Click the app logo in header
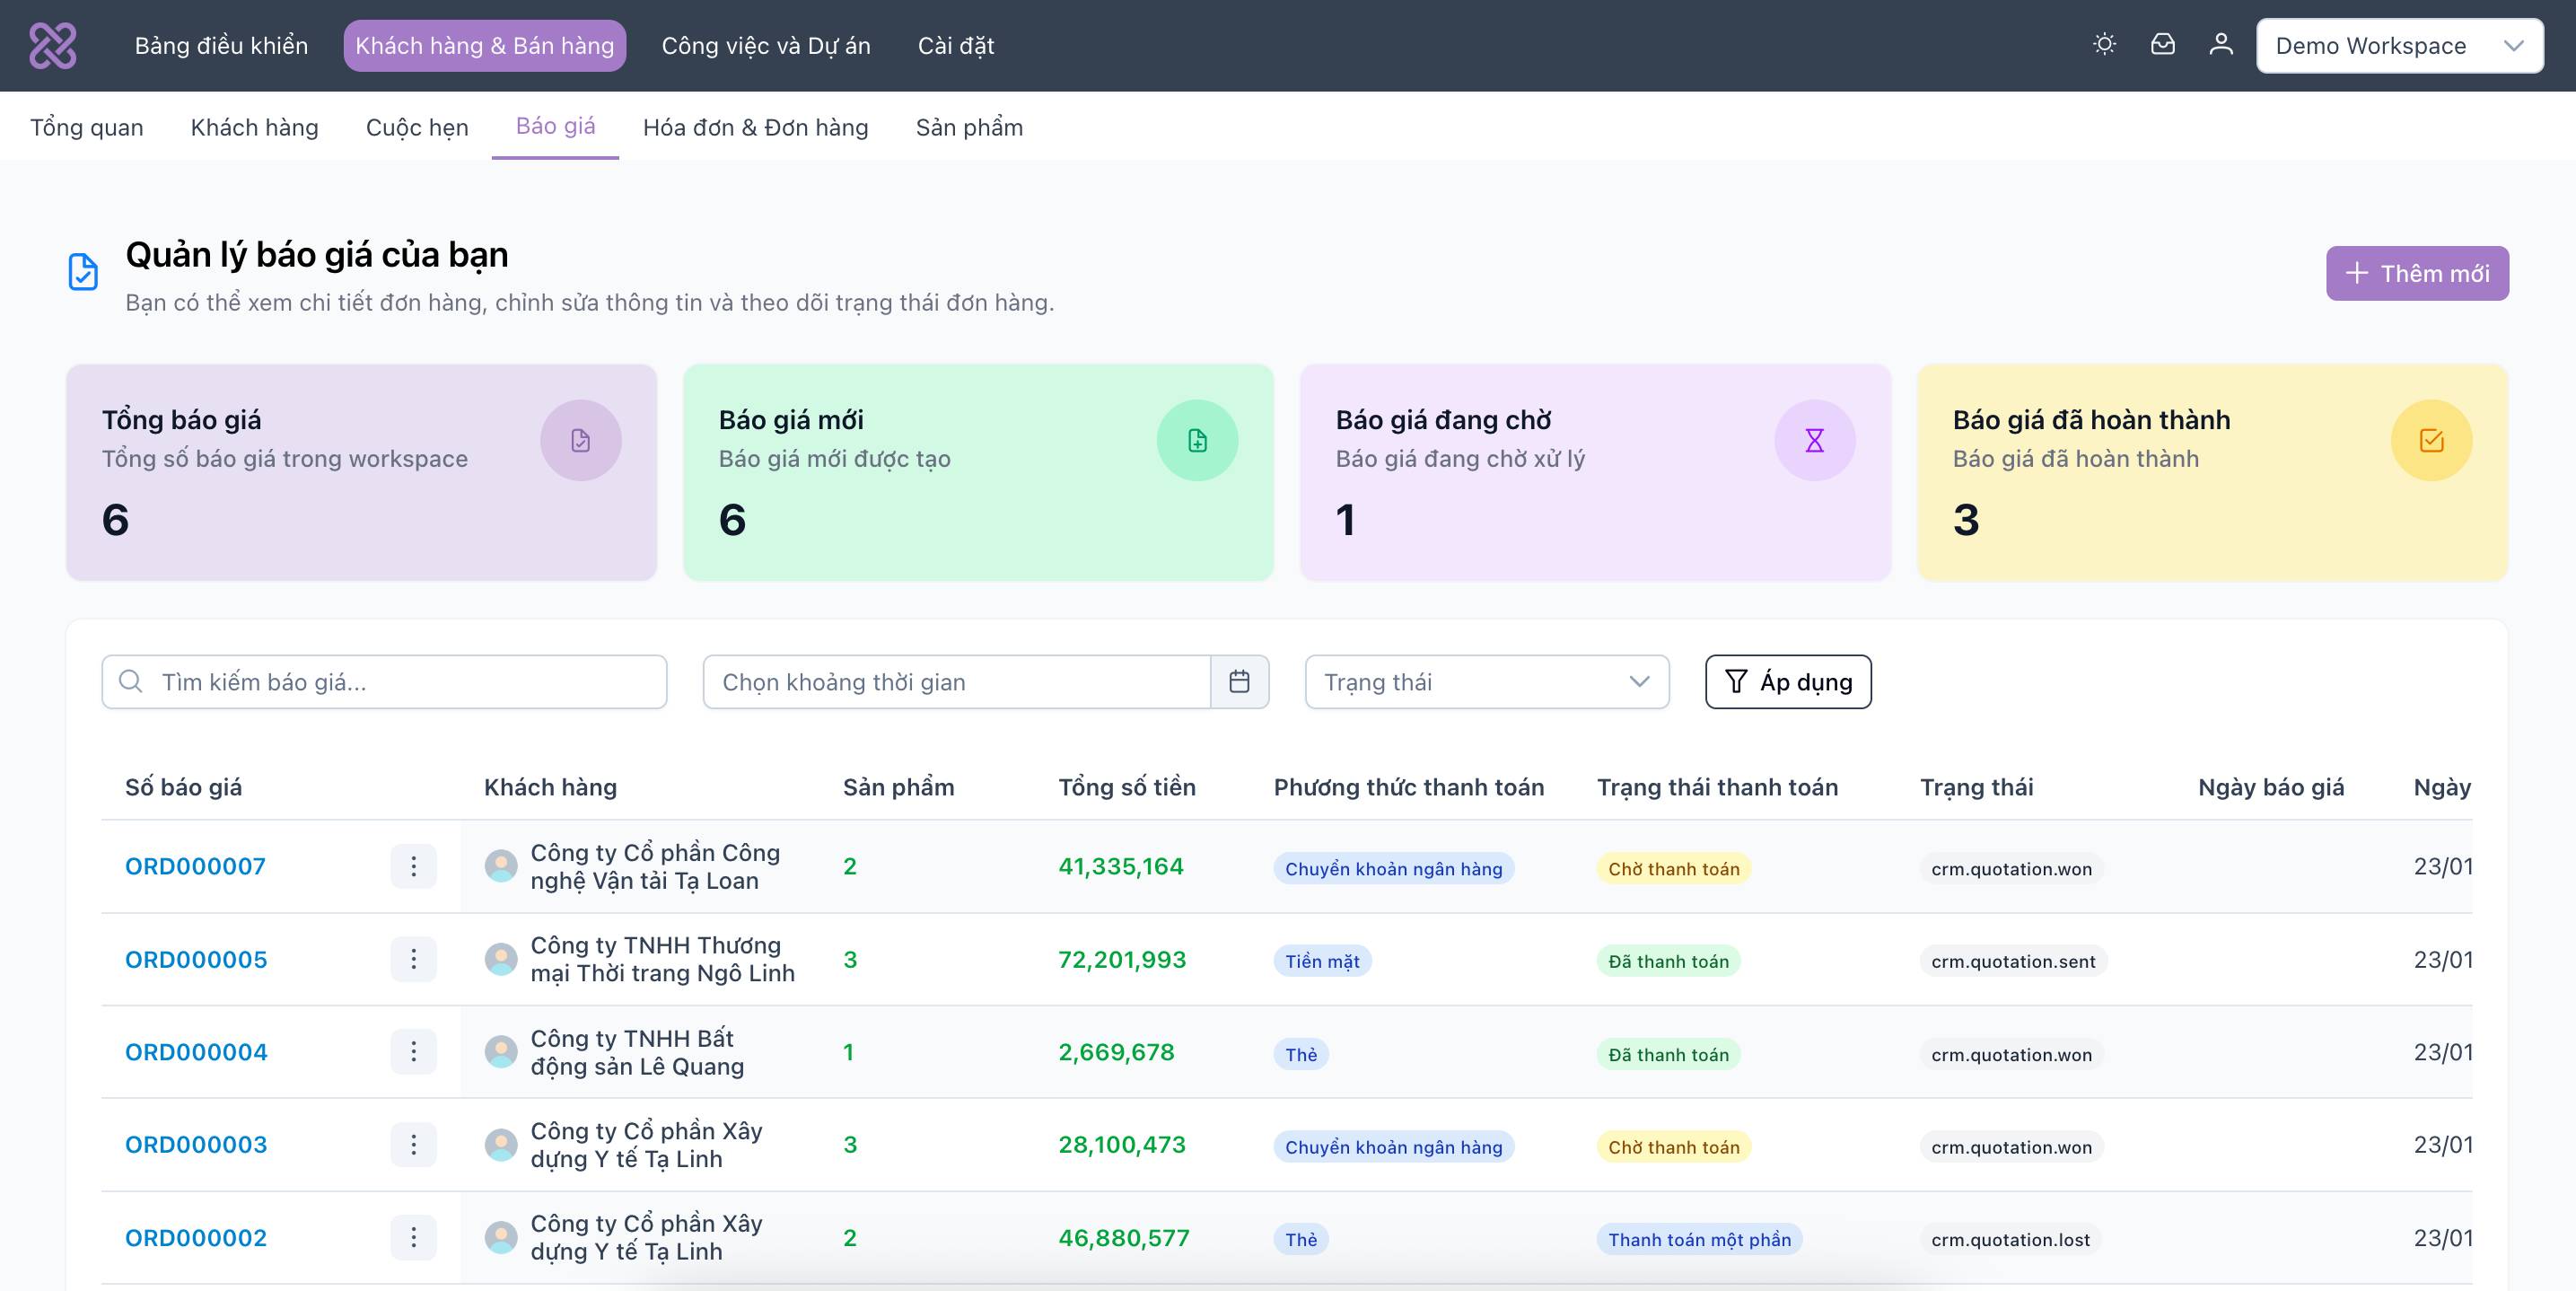This screenshot has width=2576, height=1291. [x=53, y=45]
